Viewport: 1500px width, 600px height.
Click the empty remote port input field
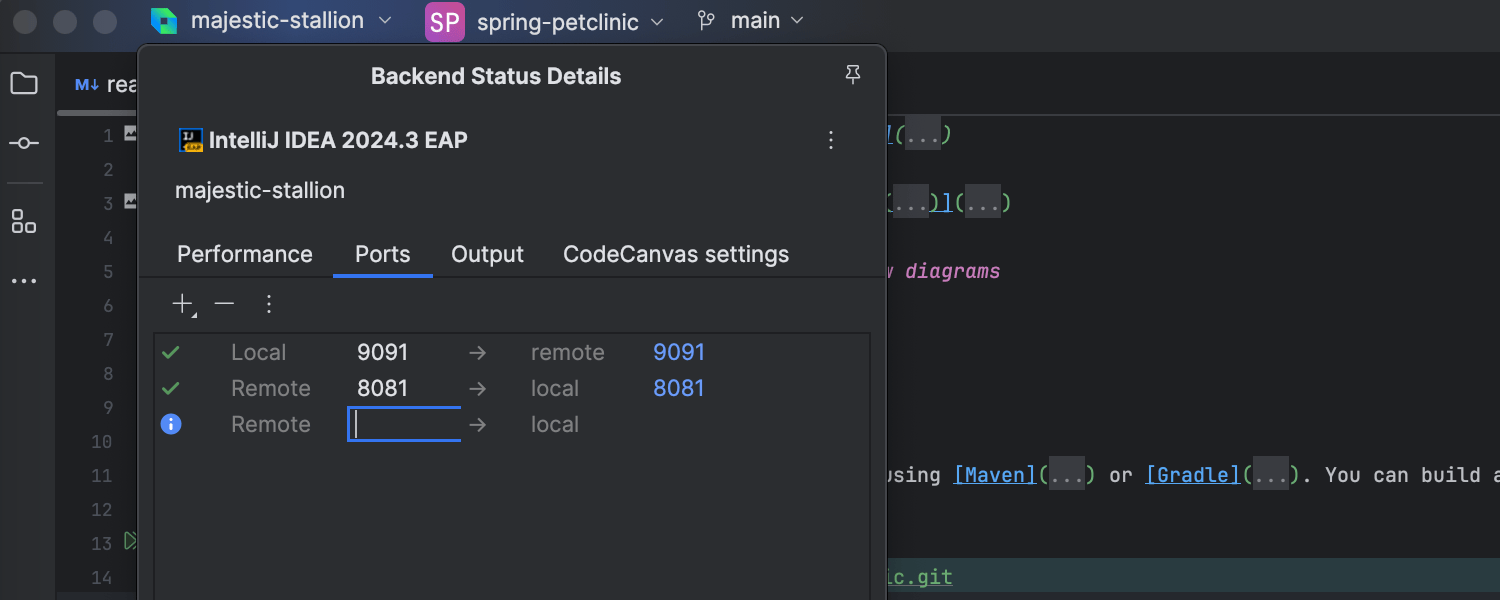404,424
